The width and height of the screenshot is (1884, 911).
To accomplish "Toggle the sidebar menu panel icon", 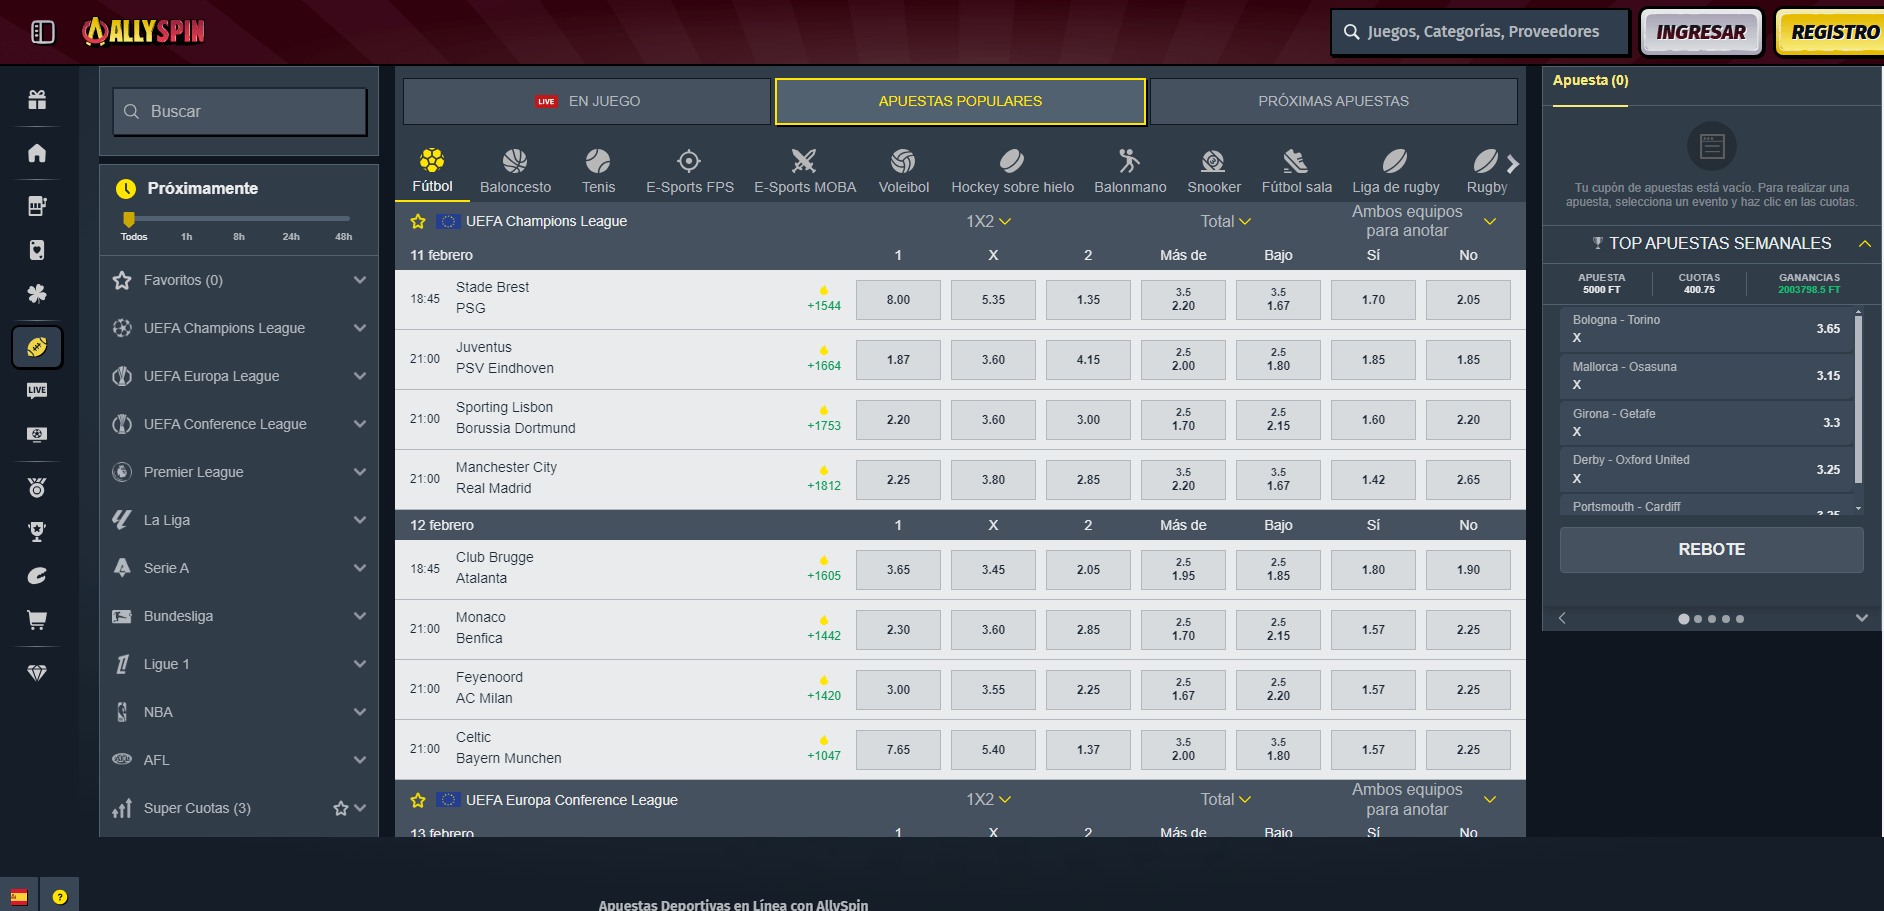I will tap(43, 32).
